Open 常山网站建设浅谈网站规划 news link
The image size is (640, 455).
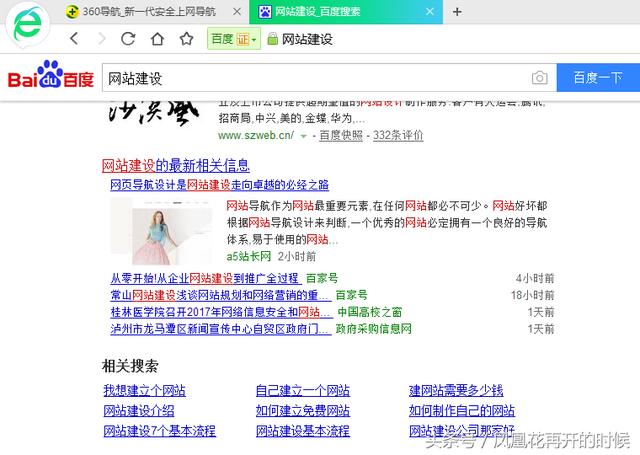click(220, 295)
